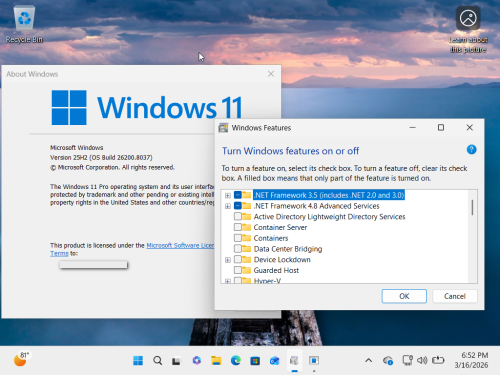This screenshot has height=375, width=500.
Task: Select 'Container Server' feature text
Action: (280, 227)
